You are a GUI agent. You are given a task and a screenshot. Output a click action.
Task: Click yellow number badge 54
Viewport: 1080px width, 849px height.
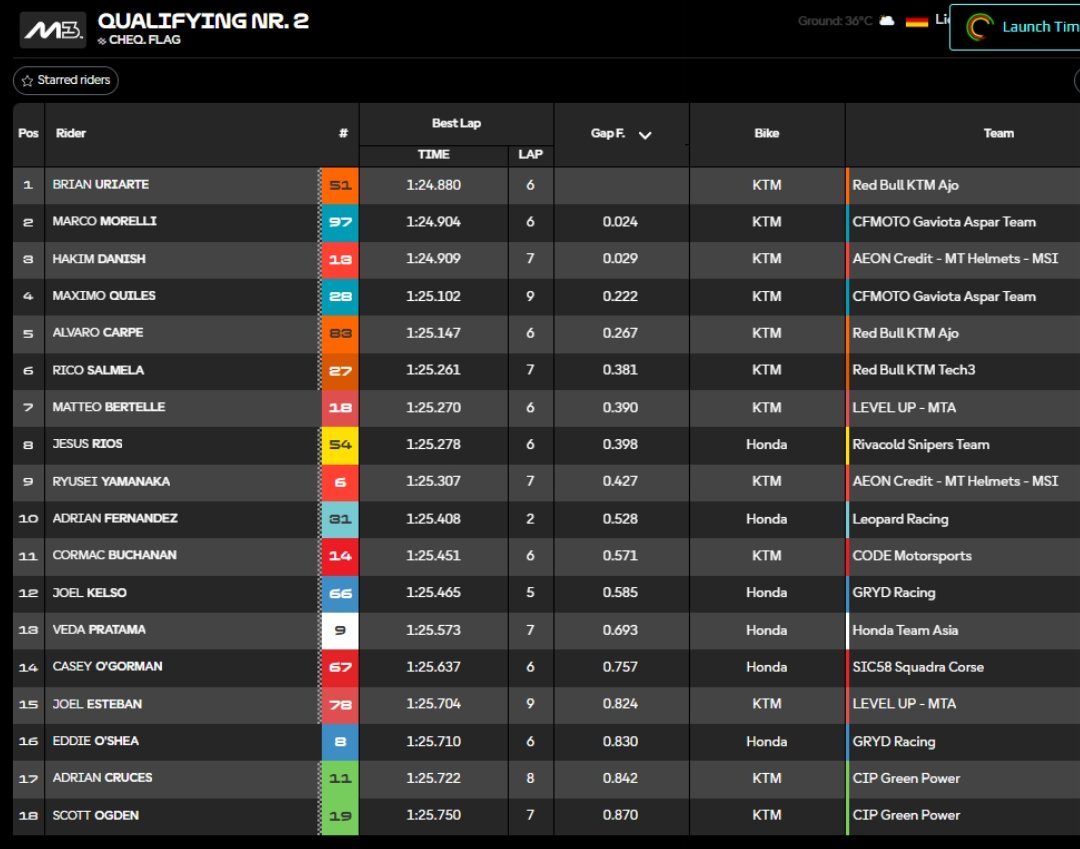[x=340, y=445]
